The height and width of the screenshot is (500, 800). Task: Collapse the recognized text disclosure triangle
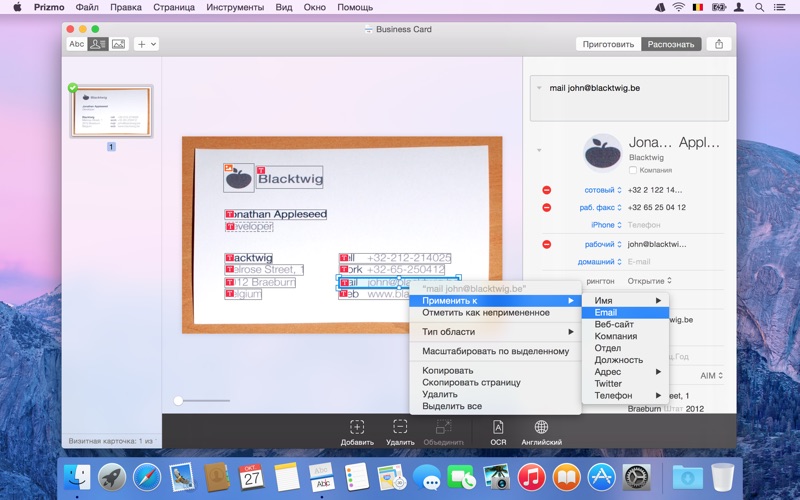click(x=539, y=88)
